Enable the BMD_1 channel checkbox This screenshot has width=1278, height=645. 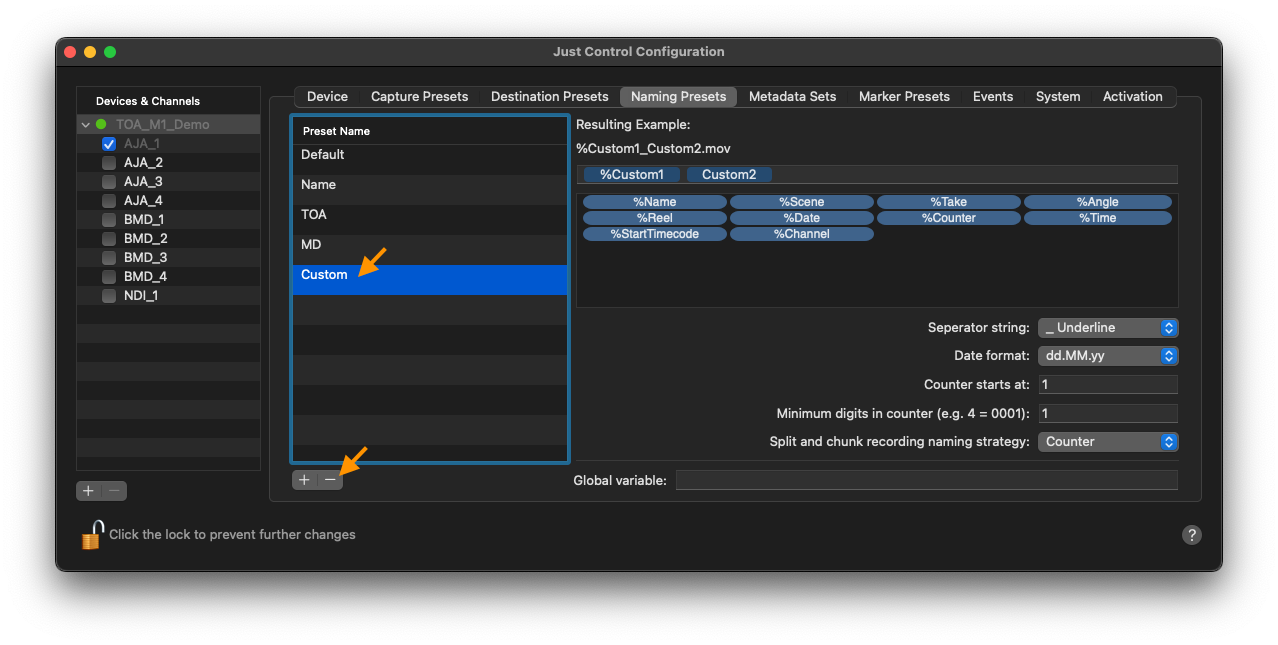[x=109, y=220]
